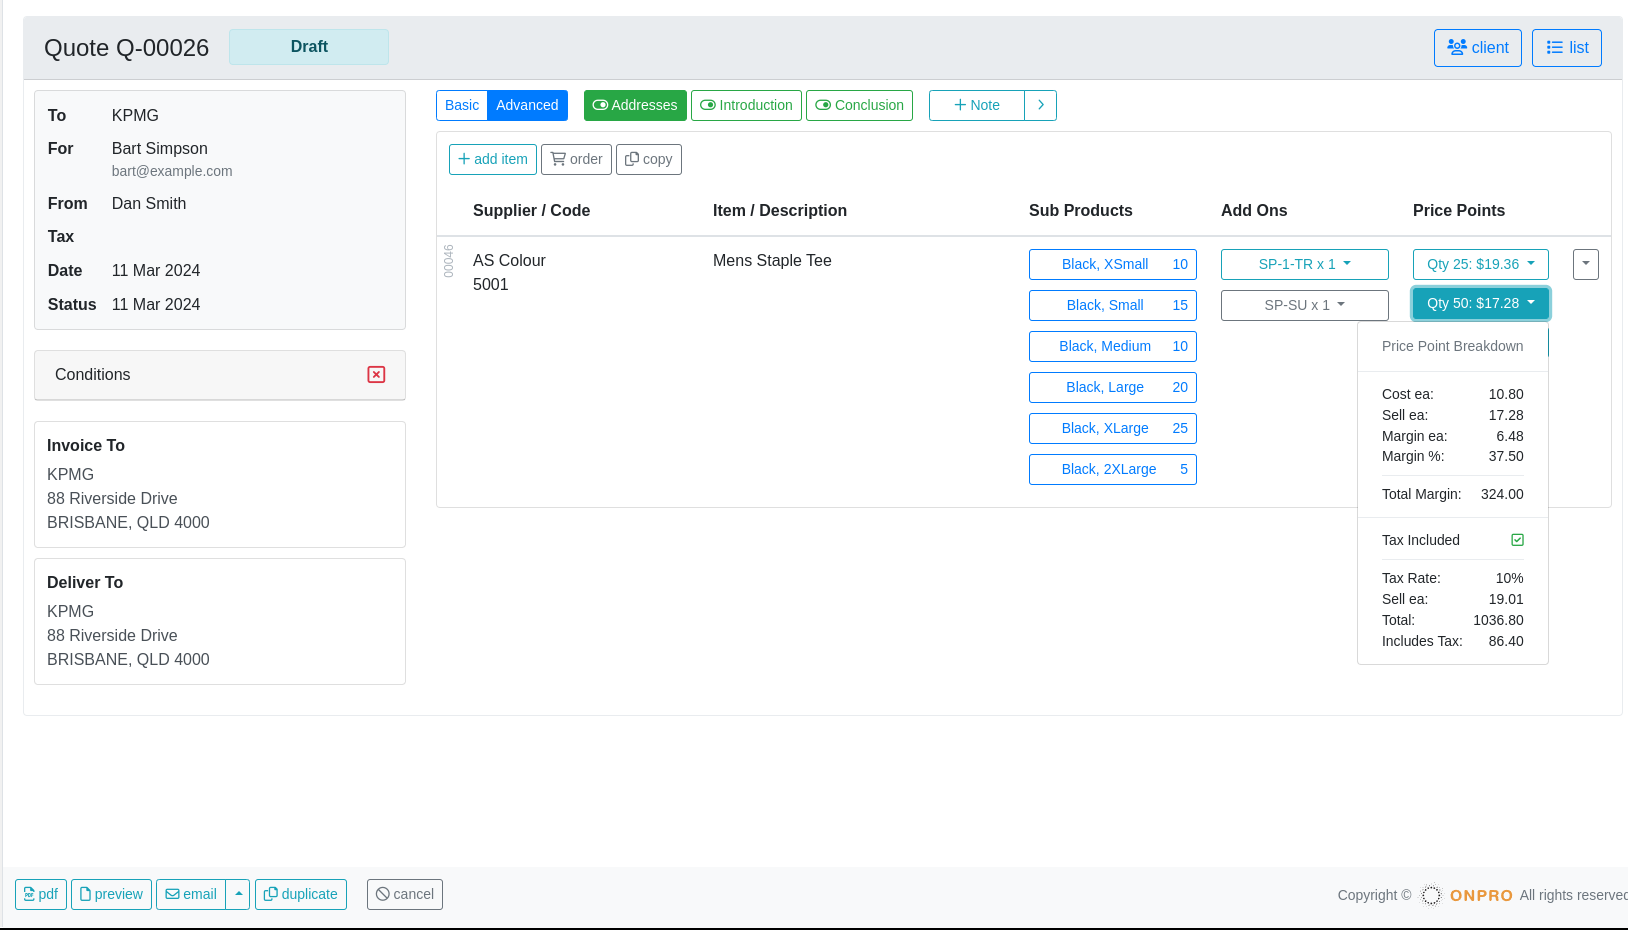Image resolution: width=1628 pixels, height=930 pixels.
Task: Go to the quotes list
Action: (1566, 48)
